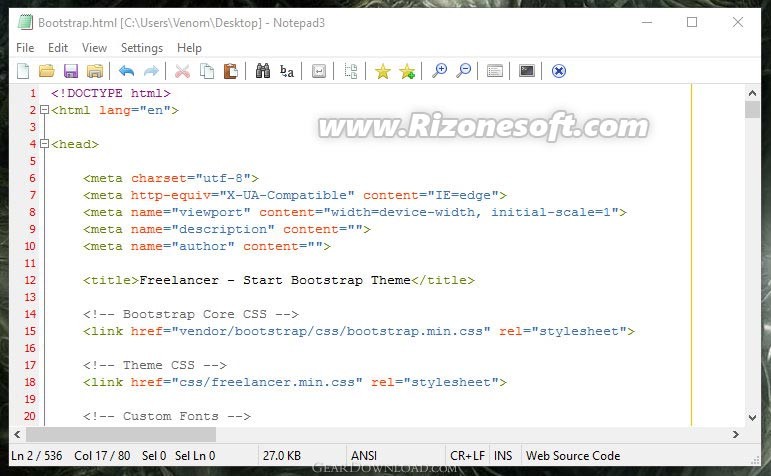The height and width of the screenshot is (476, 771).
Task: Click the vertical scrollbar thumb
Action: pos(752,110)
